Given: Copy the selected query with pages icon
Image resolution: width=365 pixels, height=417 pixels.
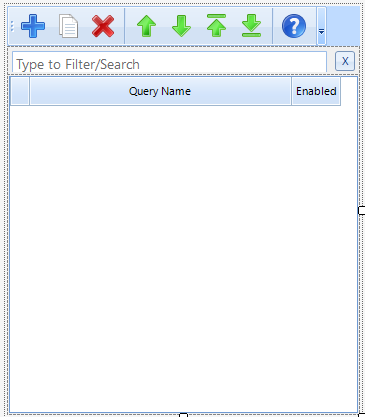Looking at the screenshot, I should (x=68, y=26).
